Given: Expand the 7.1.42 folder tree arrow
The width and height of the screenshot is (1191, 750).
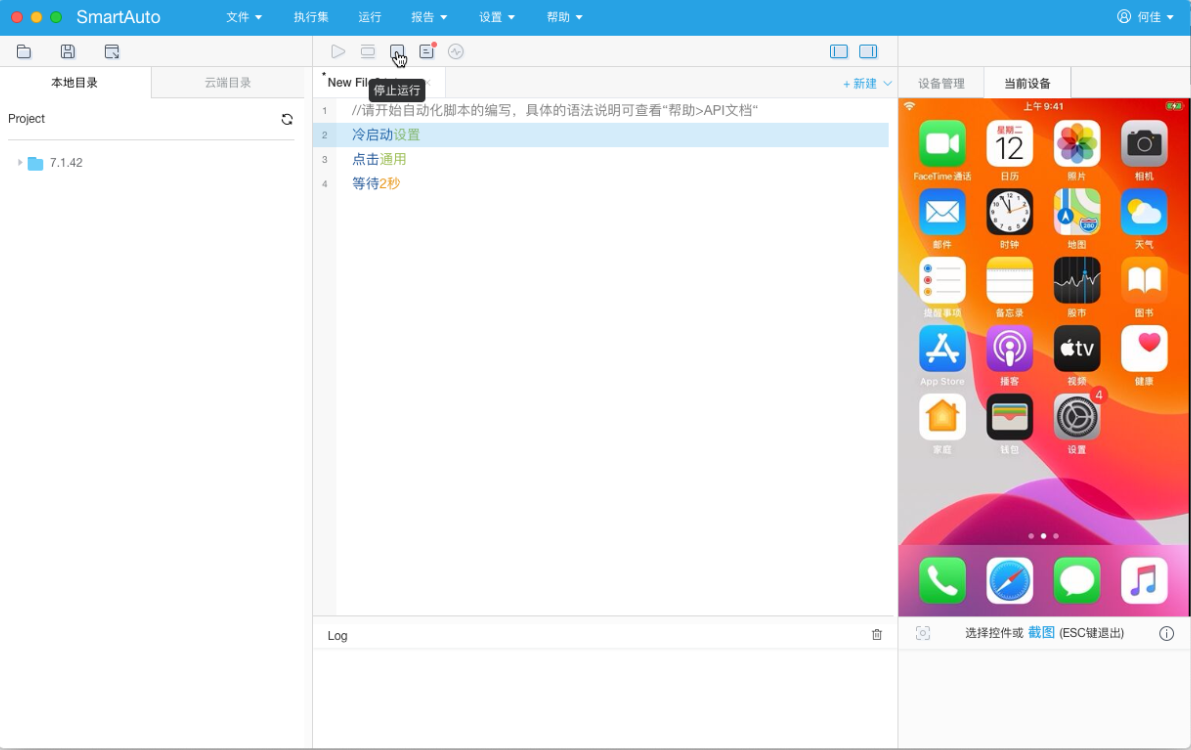Looking at the screenshot, I should [20, 163].
